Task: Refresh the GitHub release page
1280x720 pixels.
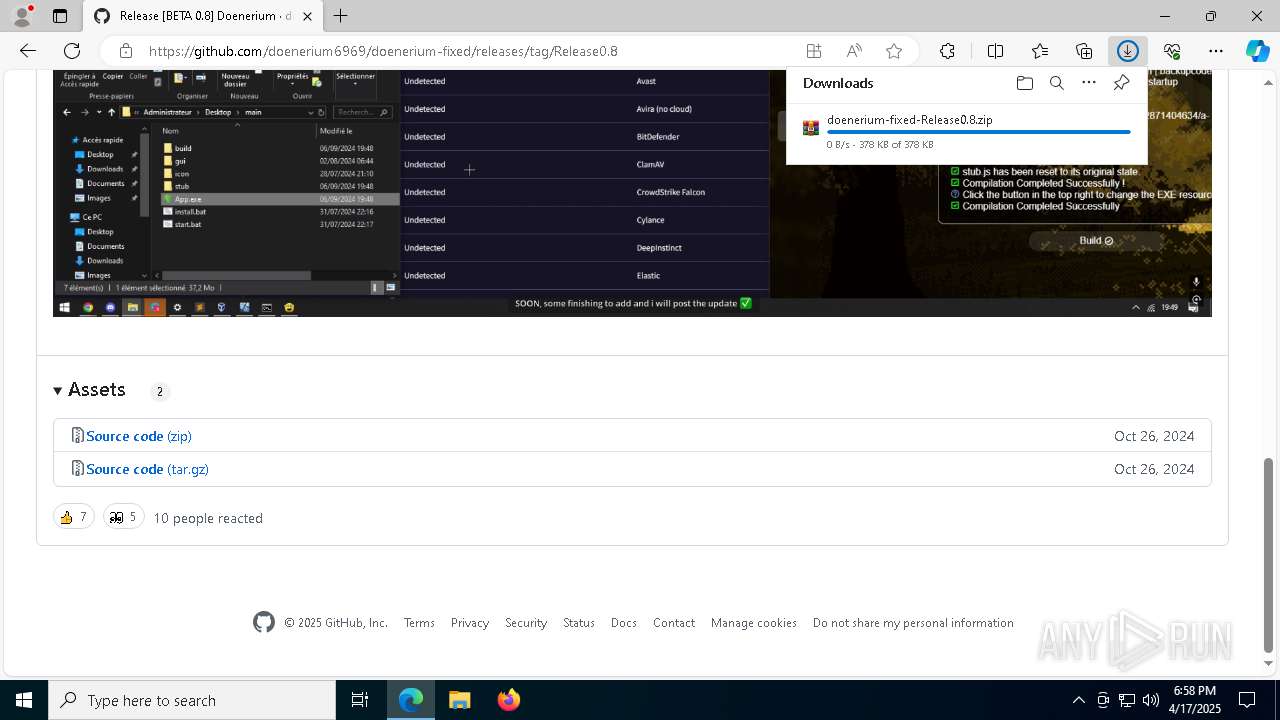Action: point(72,51)
